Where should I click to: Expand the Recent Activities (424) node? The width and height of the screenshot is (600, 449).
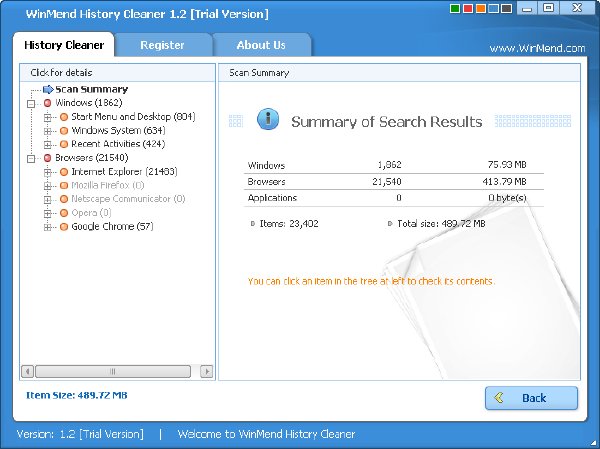click(47, 144)
